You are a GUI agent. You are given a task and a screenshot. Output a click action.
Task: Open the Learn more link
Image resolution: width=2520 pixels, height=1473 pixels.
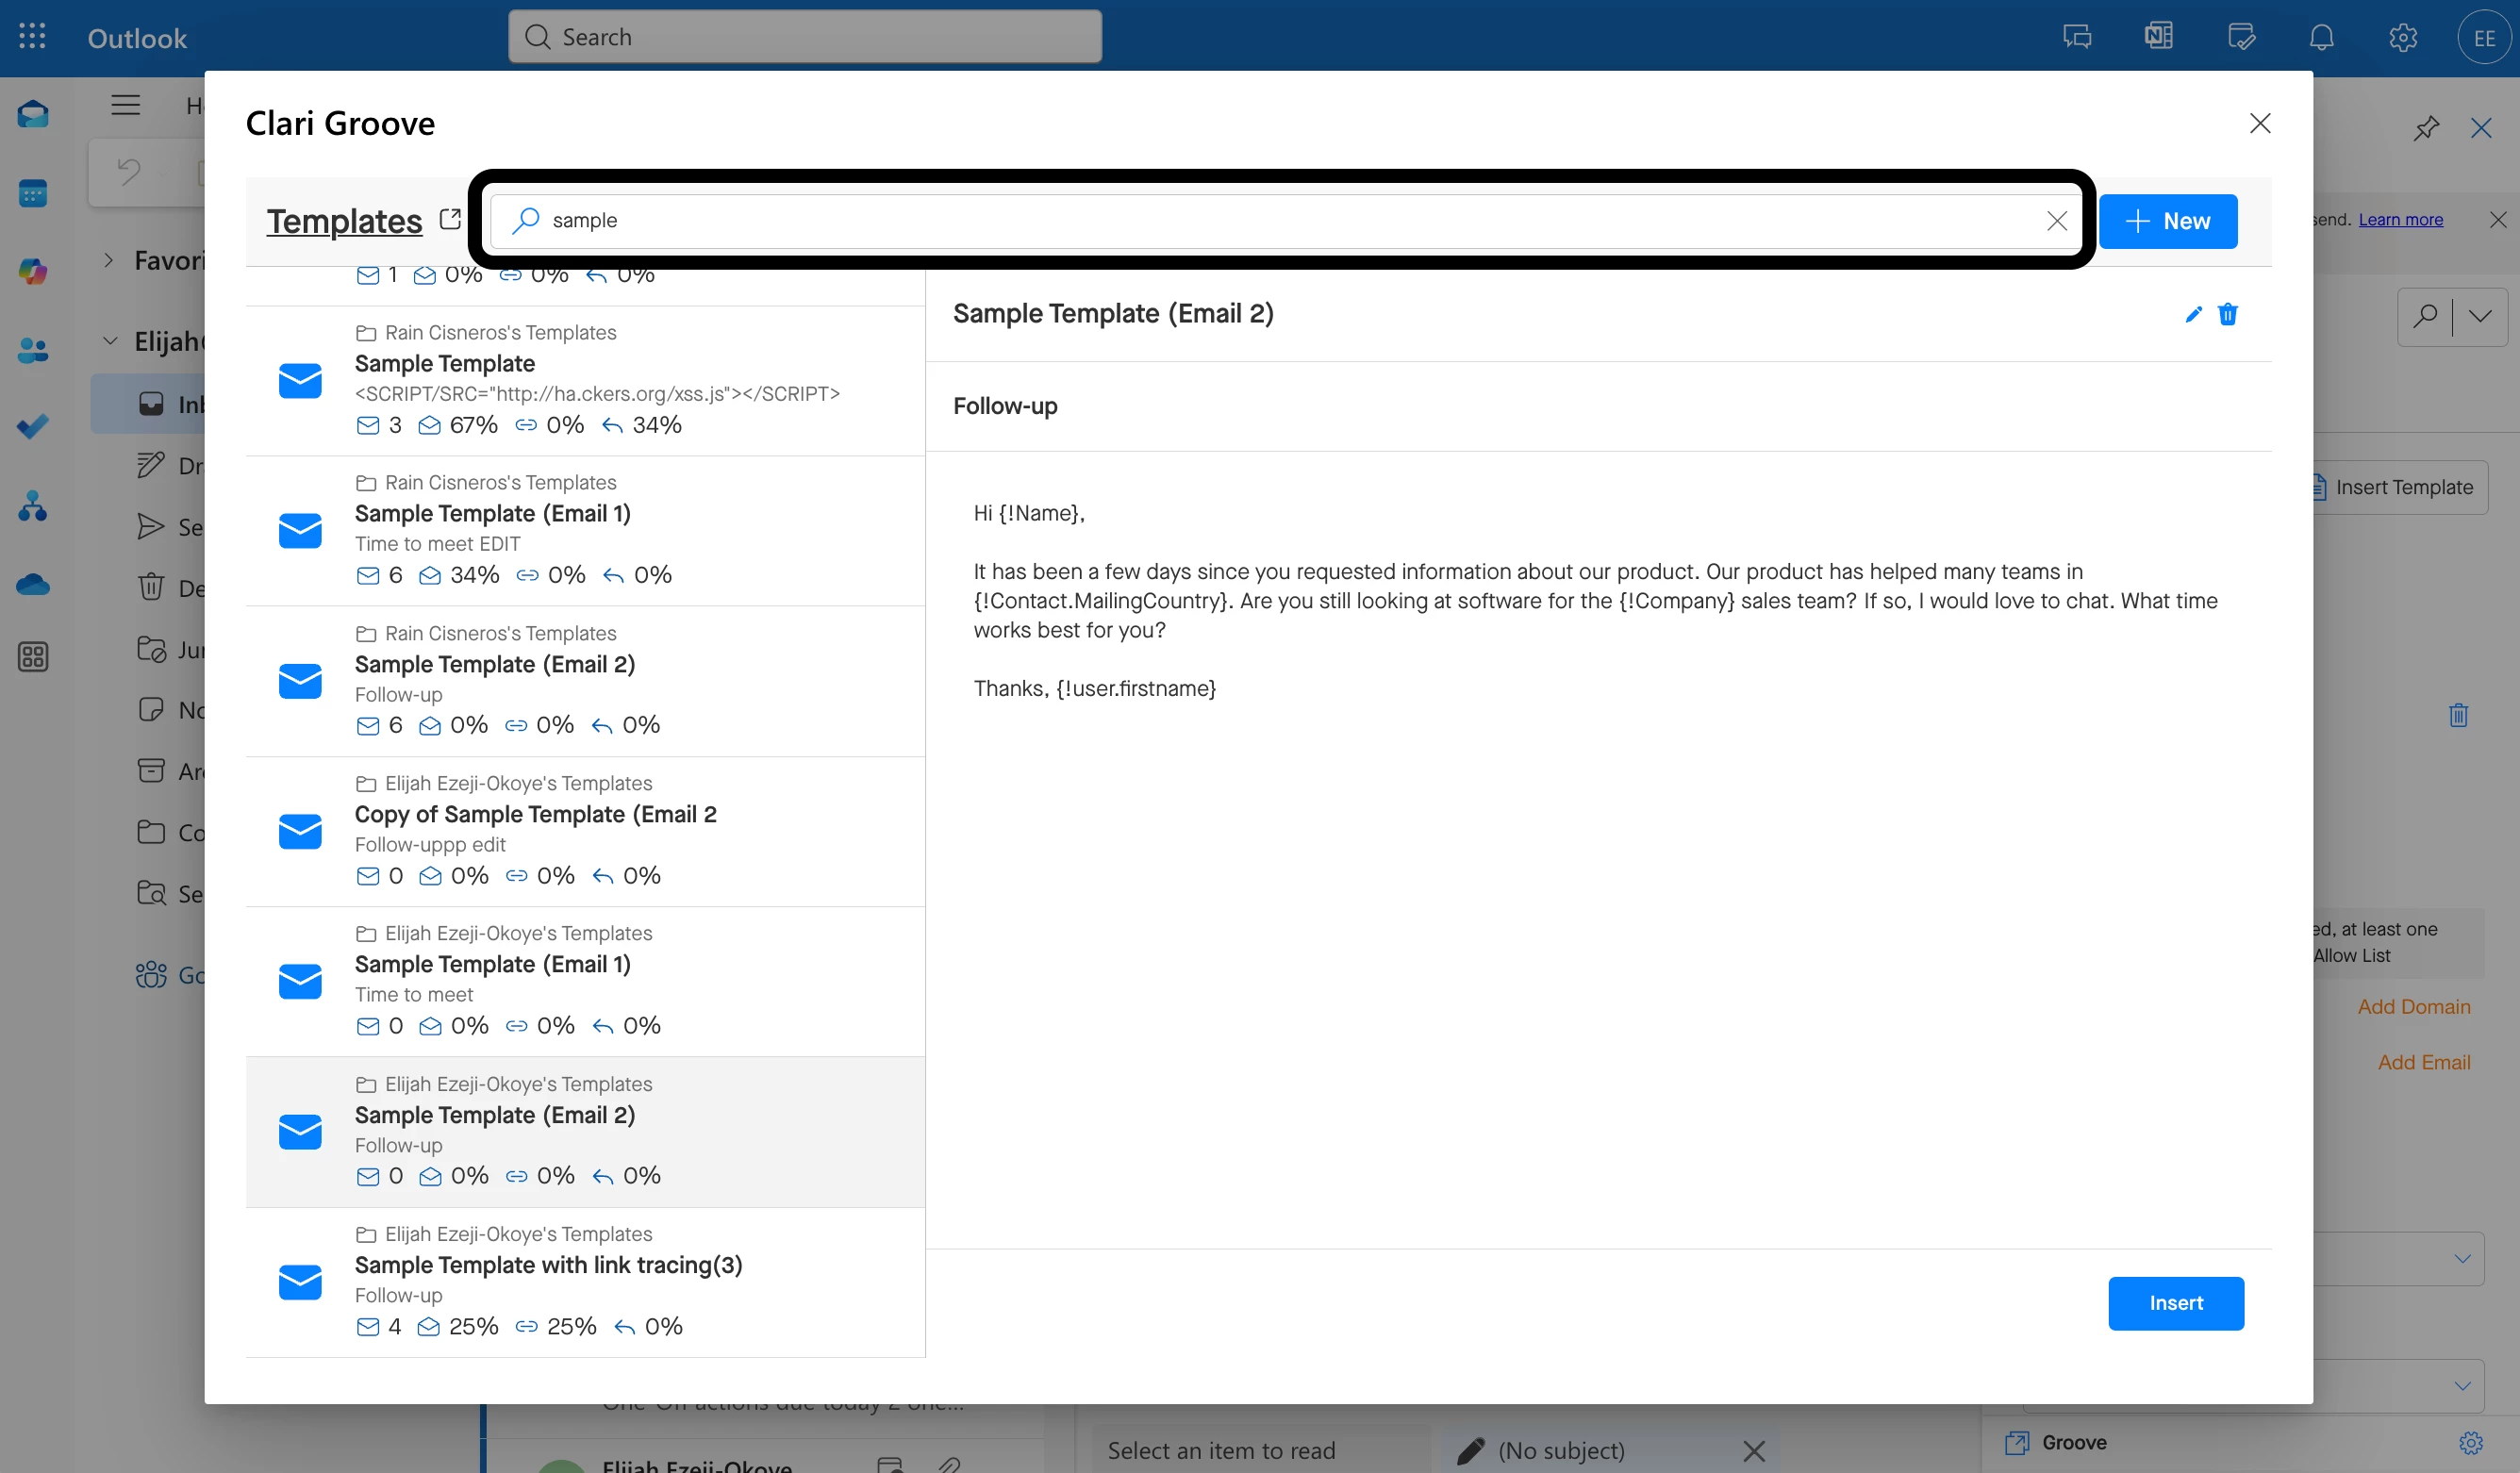pos(2400,219)
